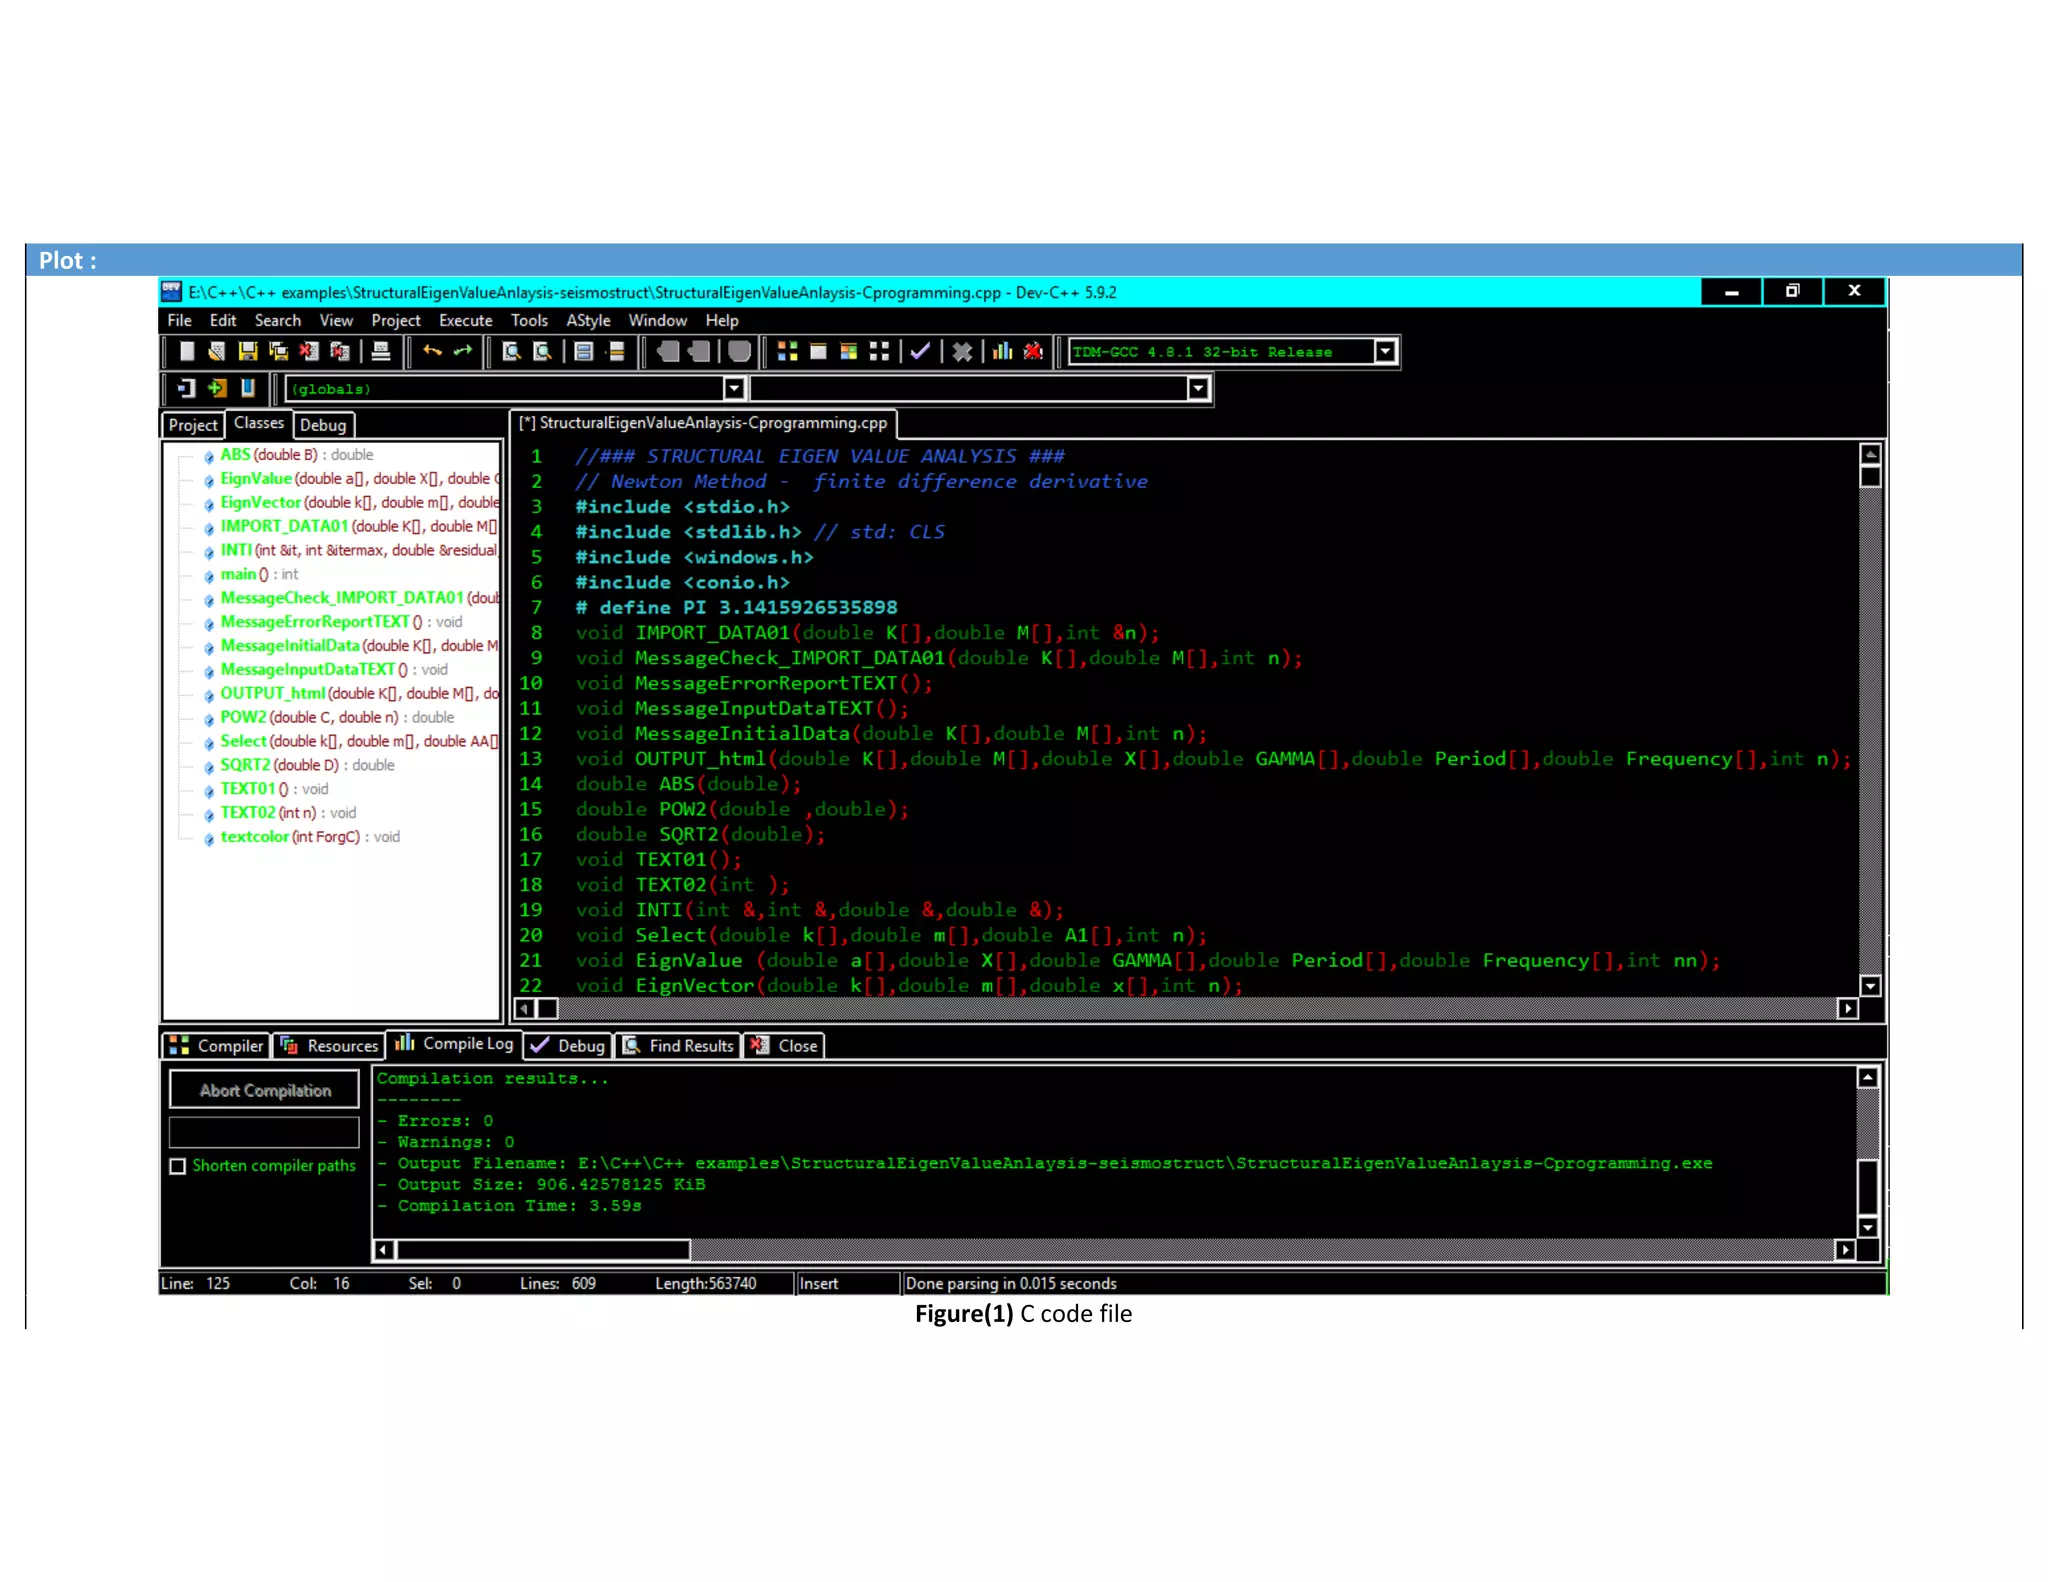Screen dimensions: 2048x1582
Task: Select IMPORT_DATA01 in the class browser
Action: tap(284, 526)
